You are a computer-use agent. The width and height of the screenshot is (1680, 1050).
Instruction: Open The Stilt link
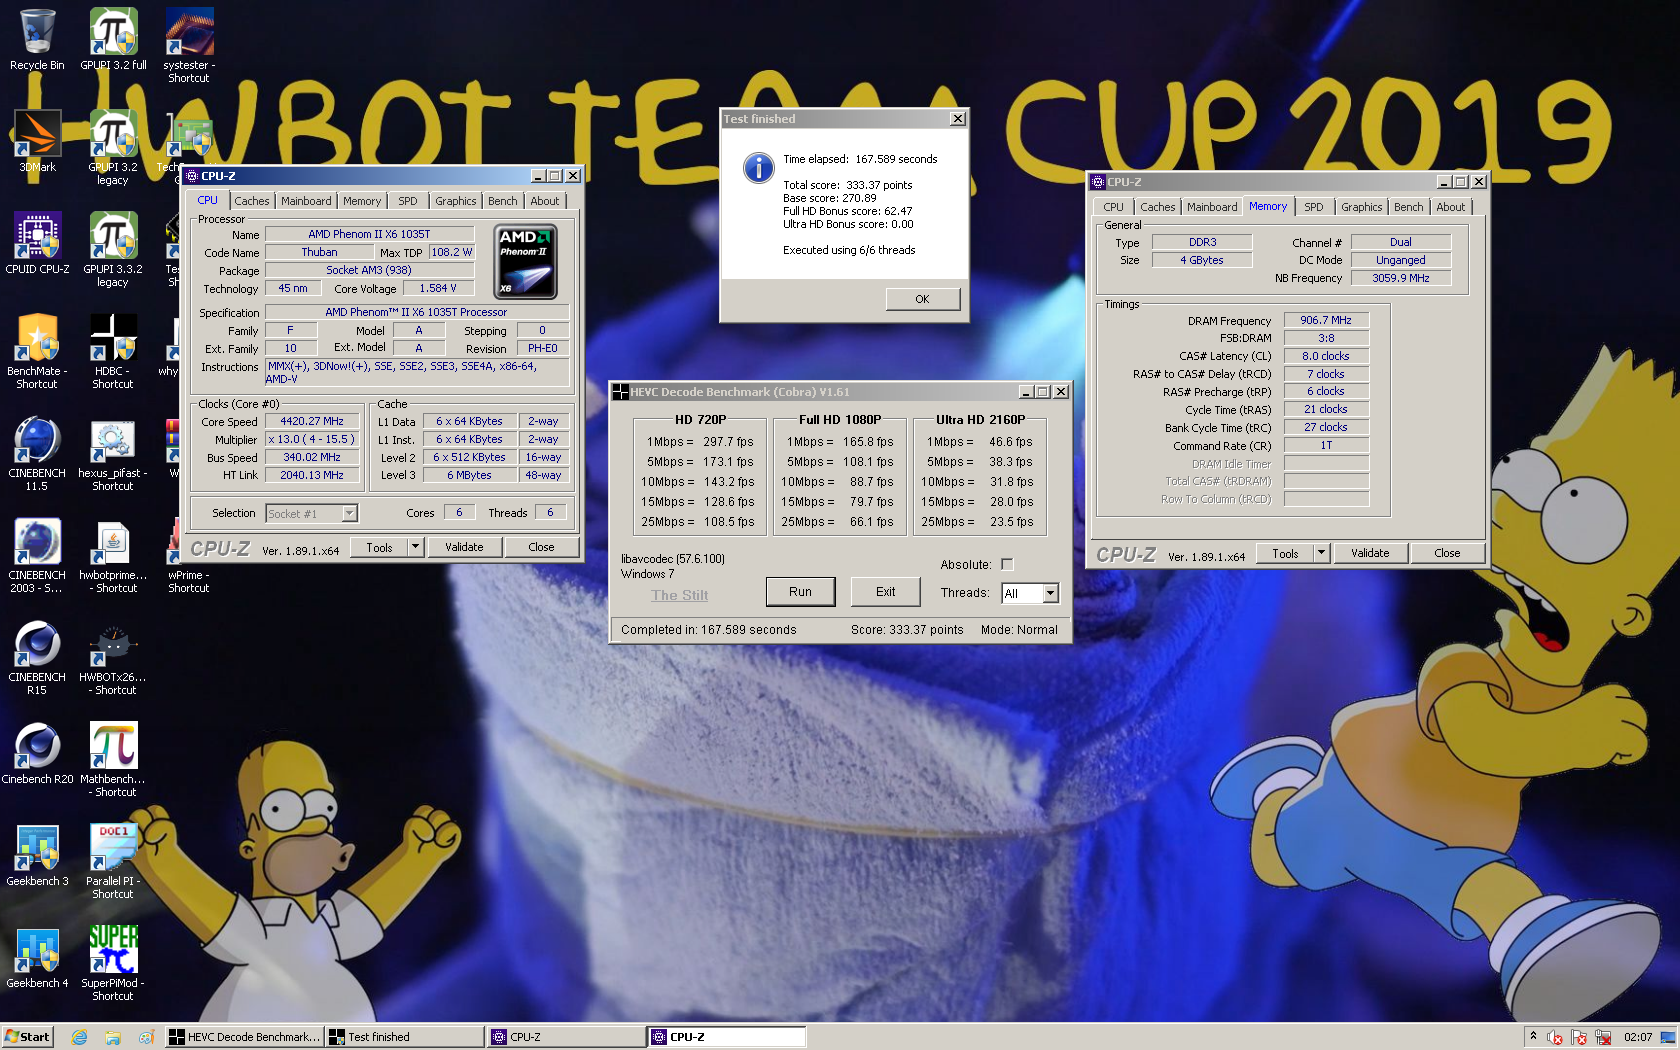tap(680, 595)
